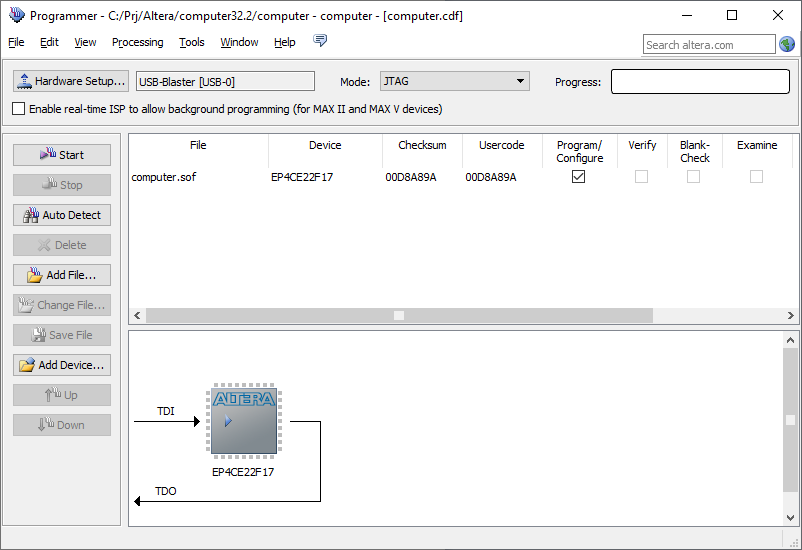Image resolution: width=802 pixels, height=550 pixels.
Task: Click the File column header
Action: pyautogui.click(x=198, y=145)
